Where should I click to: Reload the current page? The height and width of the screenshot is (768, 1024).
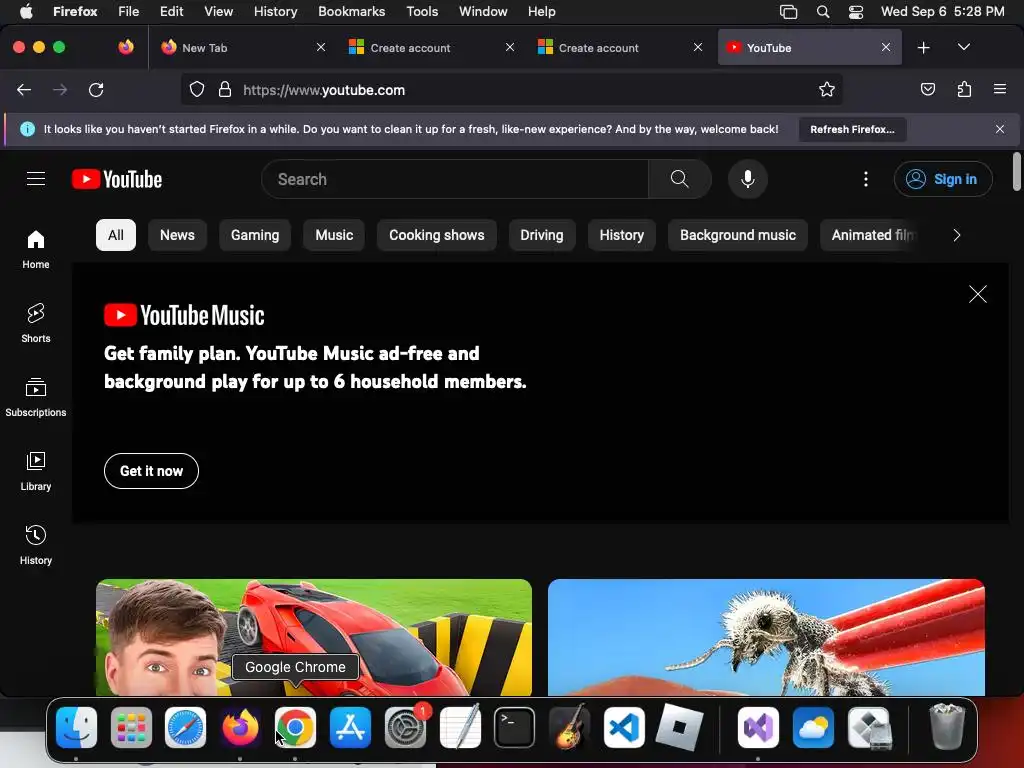click(96, 89)
